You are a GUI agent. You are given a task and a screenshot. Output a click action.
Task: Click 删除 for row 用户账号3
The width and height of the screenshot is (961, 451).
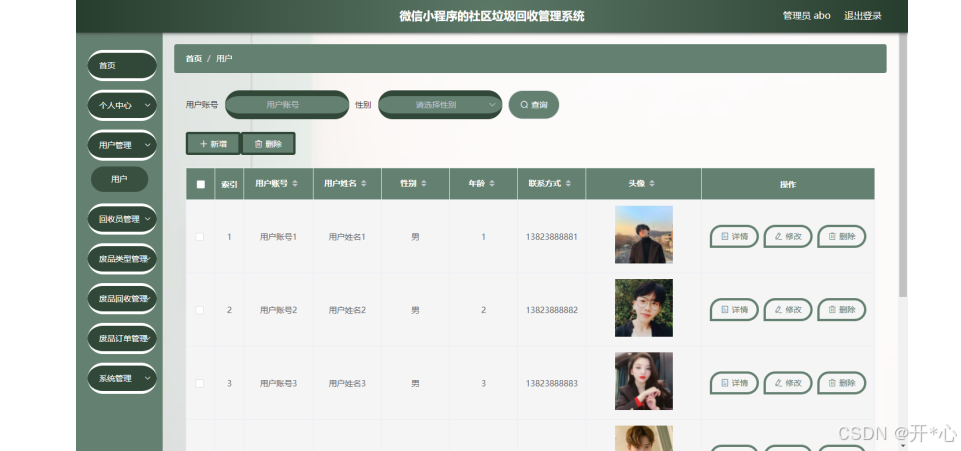click(841, 383)
